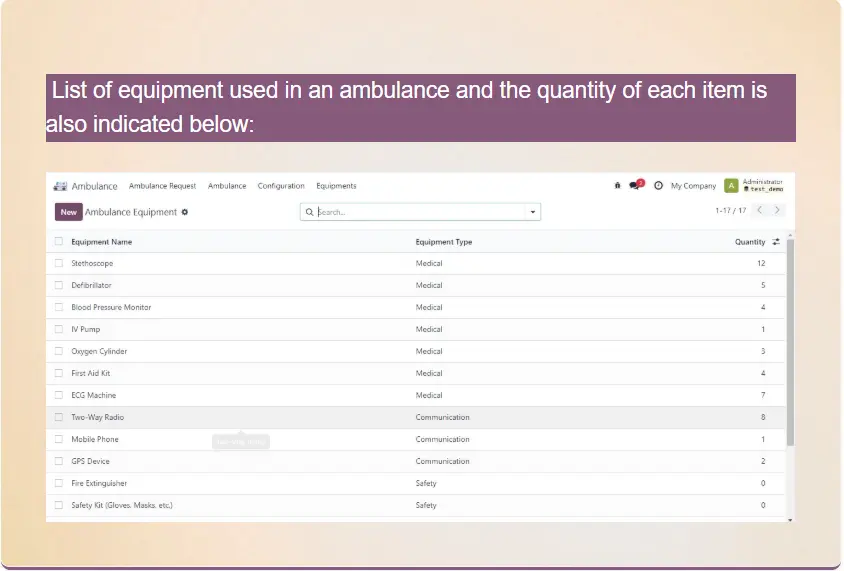Go to previous page with left chevron

(x=759, y=210)
